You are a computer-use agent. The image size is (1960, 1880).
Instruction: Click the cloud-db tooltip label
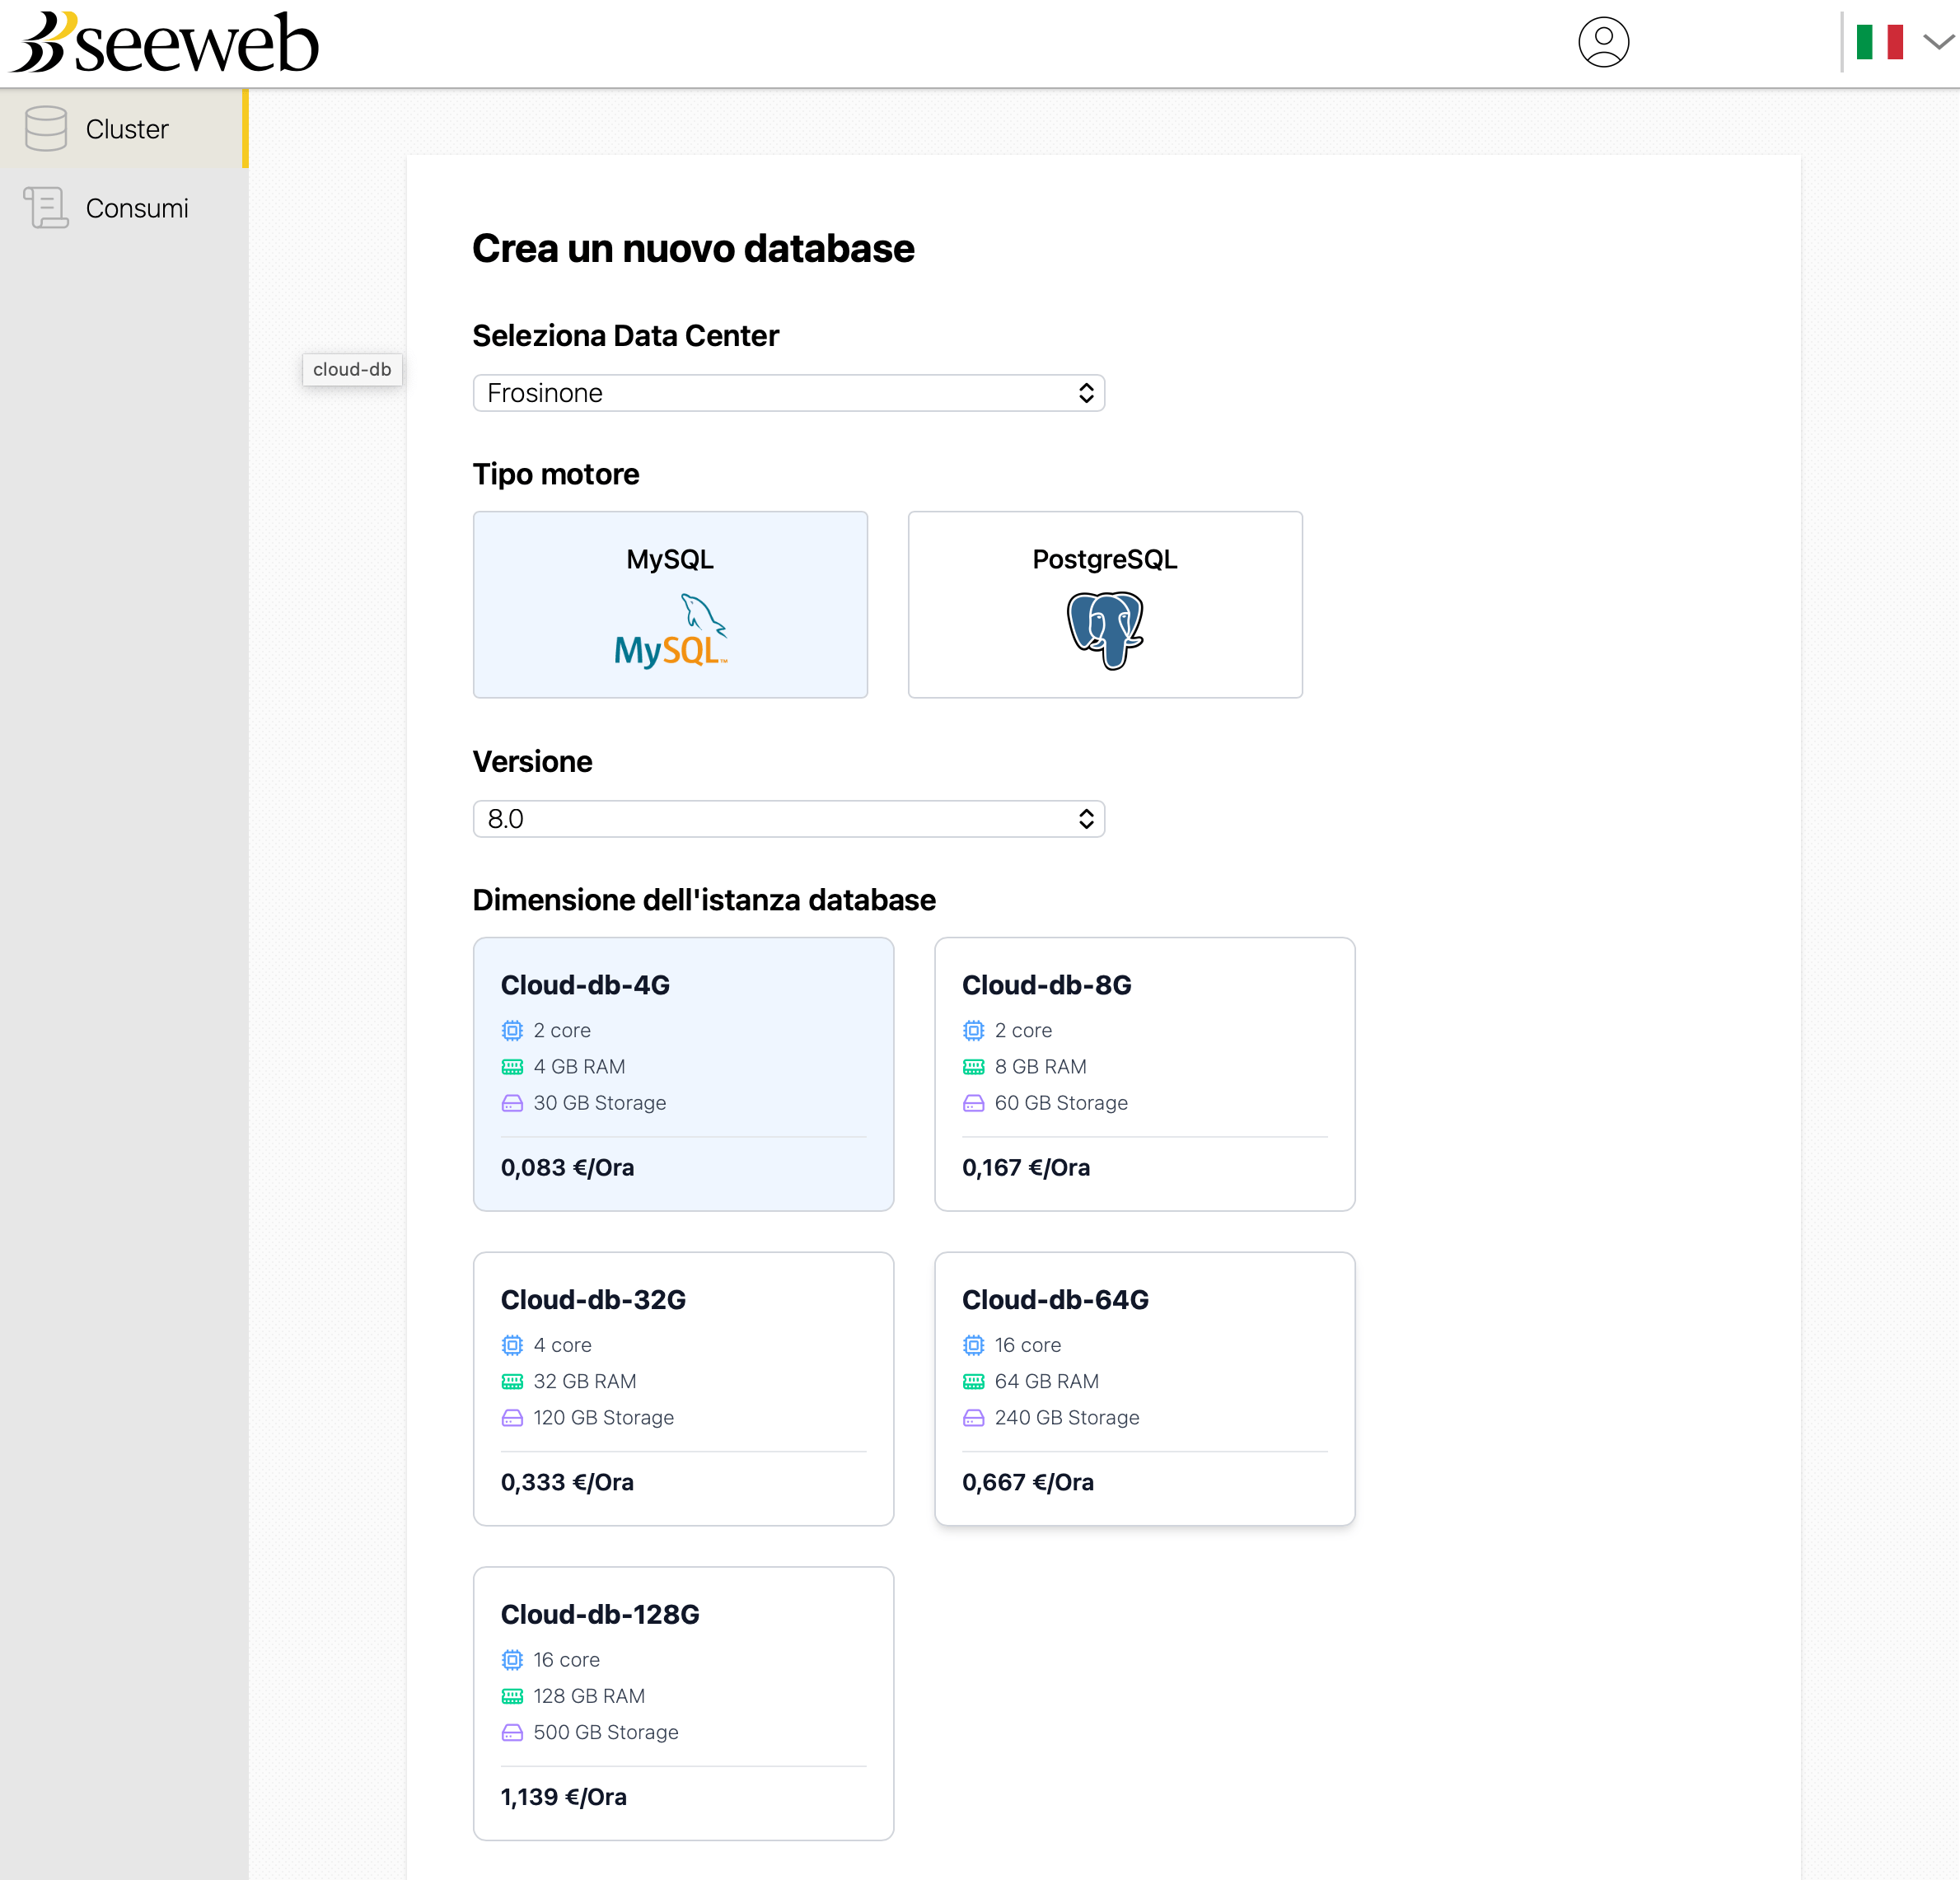[x=352, y=369]
